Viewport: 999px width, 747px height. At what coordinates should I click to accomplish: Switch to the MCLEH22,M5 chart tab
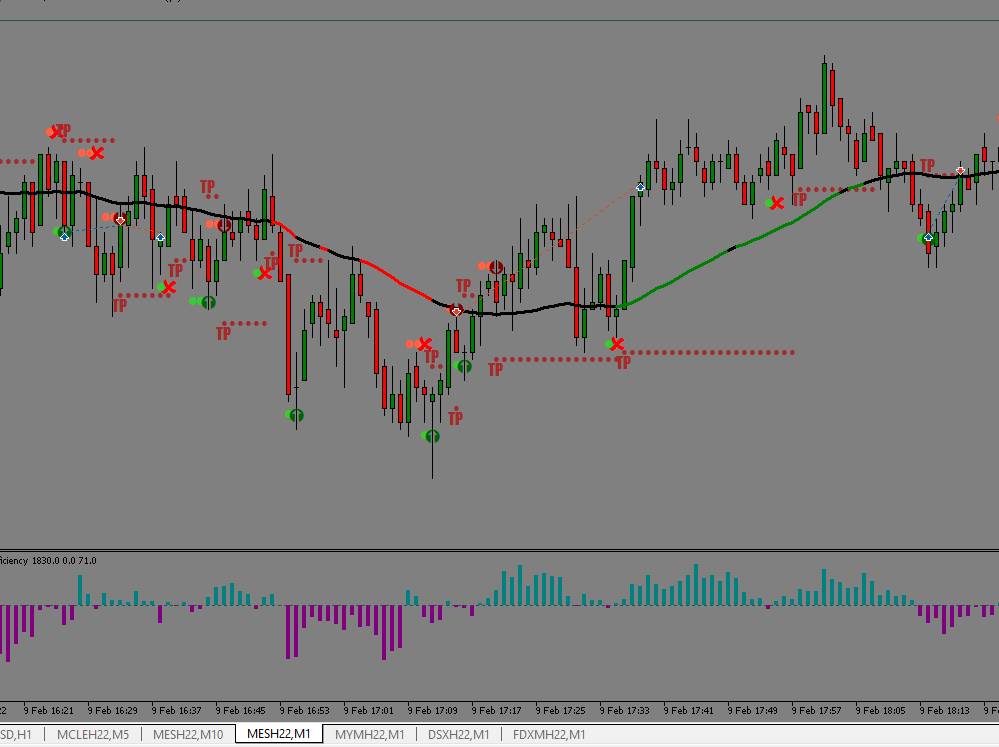[93, 734]
